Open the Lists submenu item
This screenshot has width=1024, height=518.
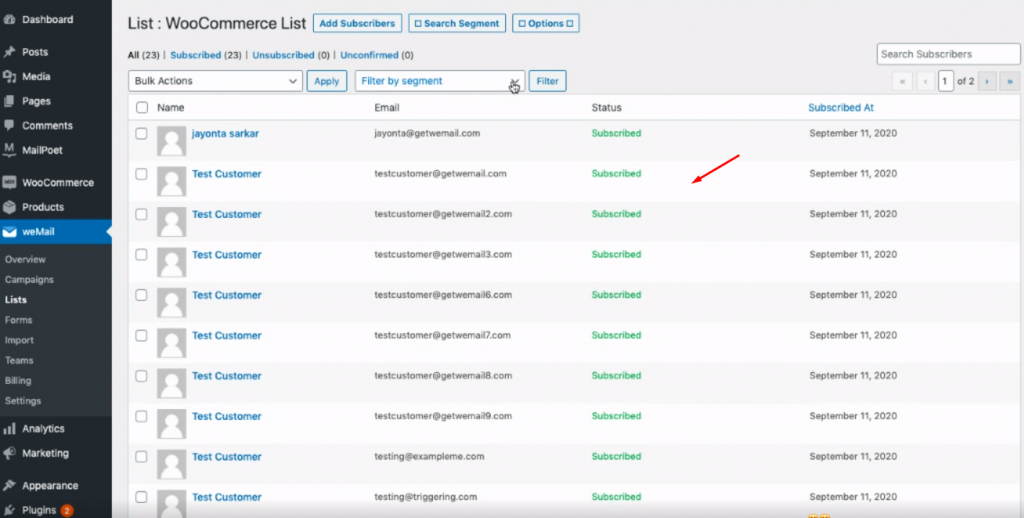pos(16,300)
